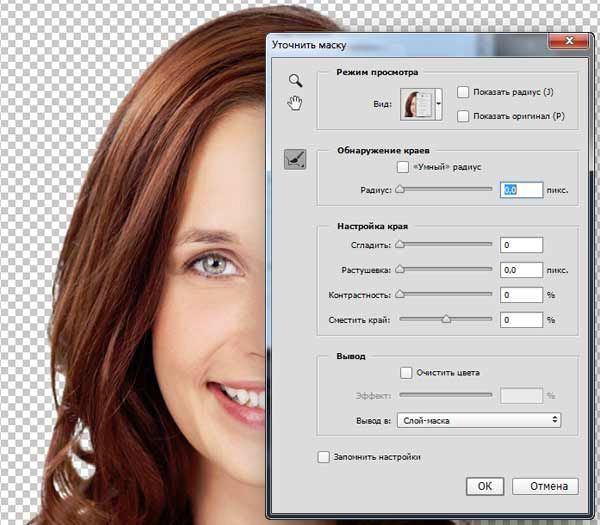
Task: Click the Радиус slider handle
Action: tap(400, 189)
